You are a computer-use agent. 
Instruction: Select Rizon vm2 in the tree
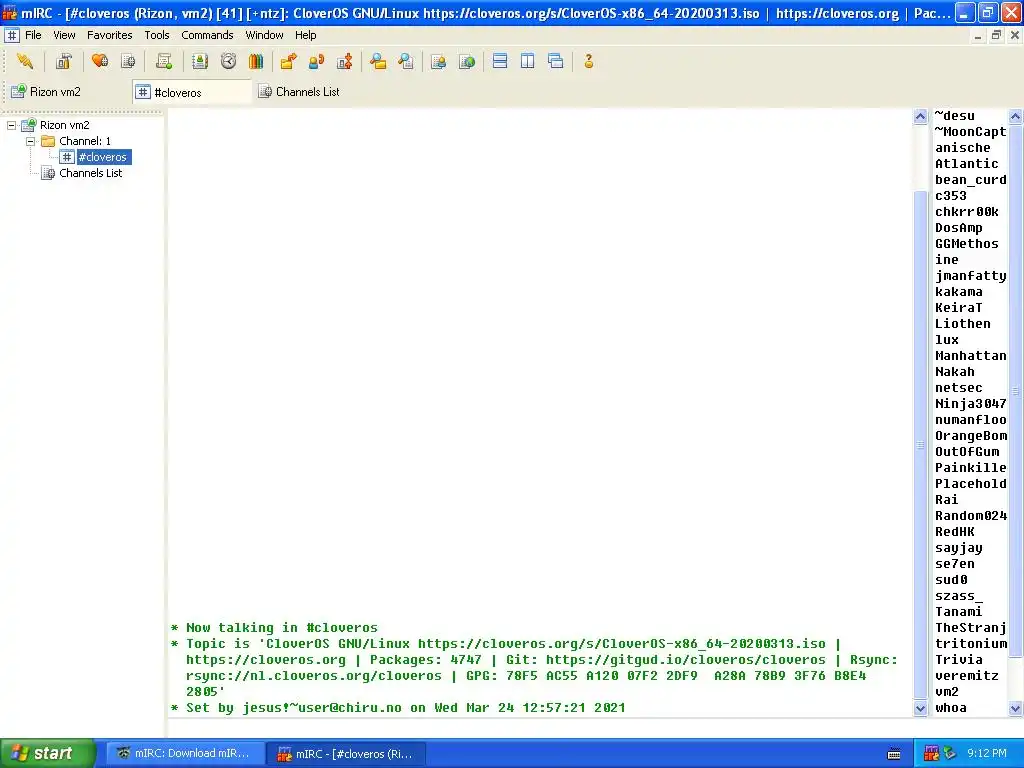64,125
